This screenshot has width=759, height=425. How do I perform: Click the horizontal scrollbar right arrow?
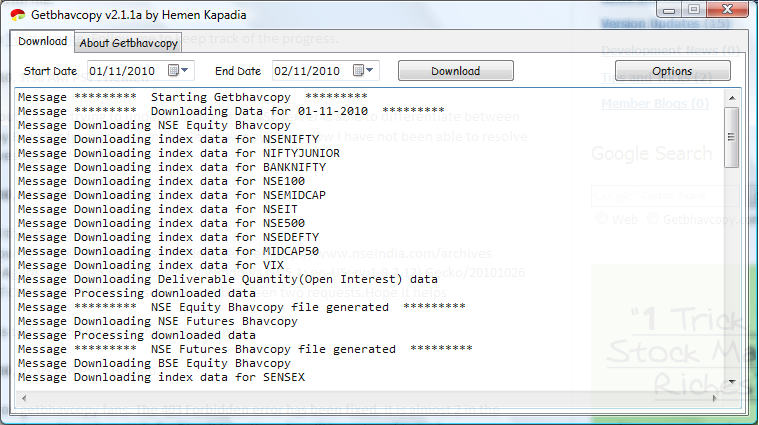tap(714, 398)
